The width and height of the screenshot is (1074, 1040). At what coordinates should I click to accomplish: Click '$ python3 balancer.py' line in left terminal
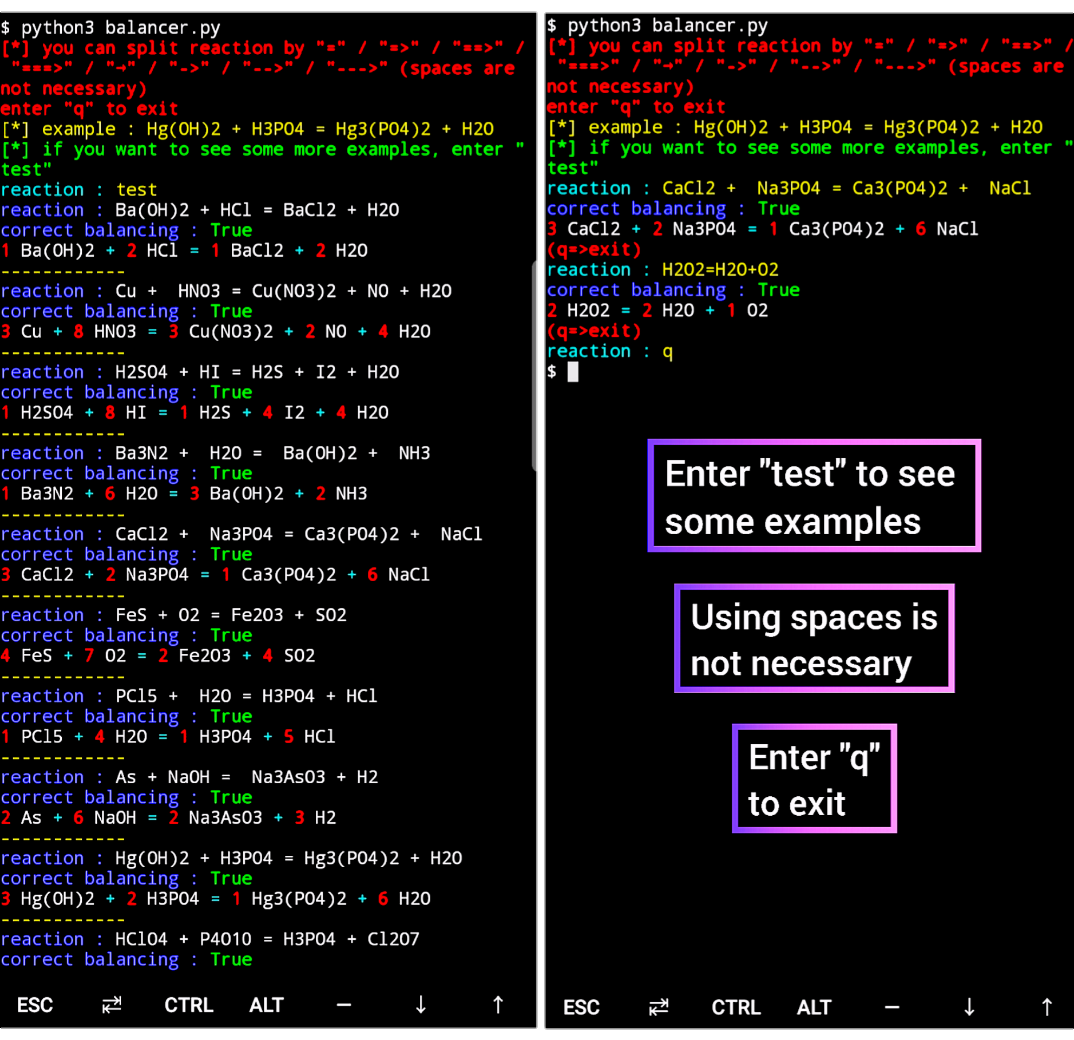[x=111, y=28]
